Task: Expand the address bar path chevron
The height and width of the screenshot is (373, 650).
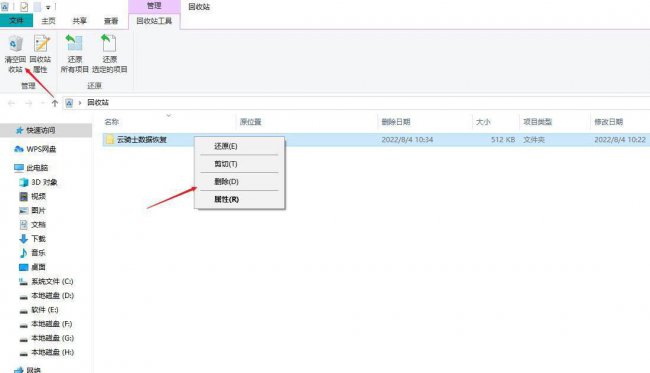Action: click(80, 103)
